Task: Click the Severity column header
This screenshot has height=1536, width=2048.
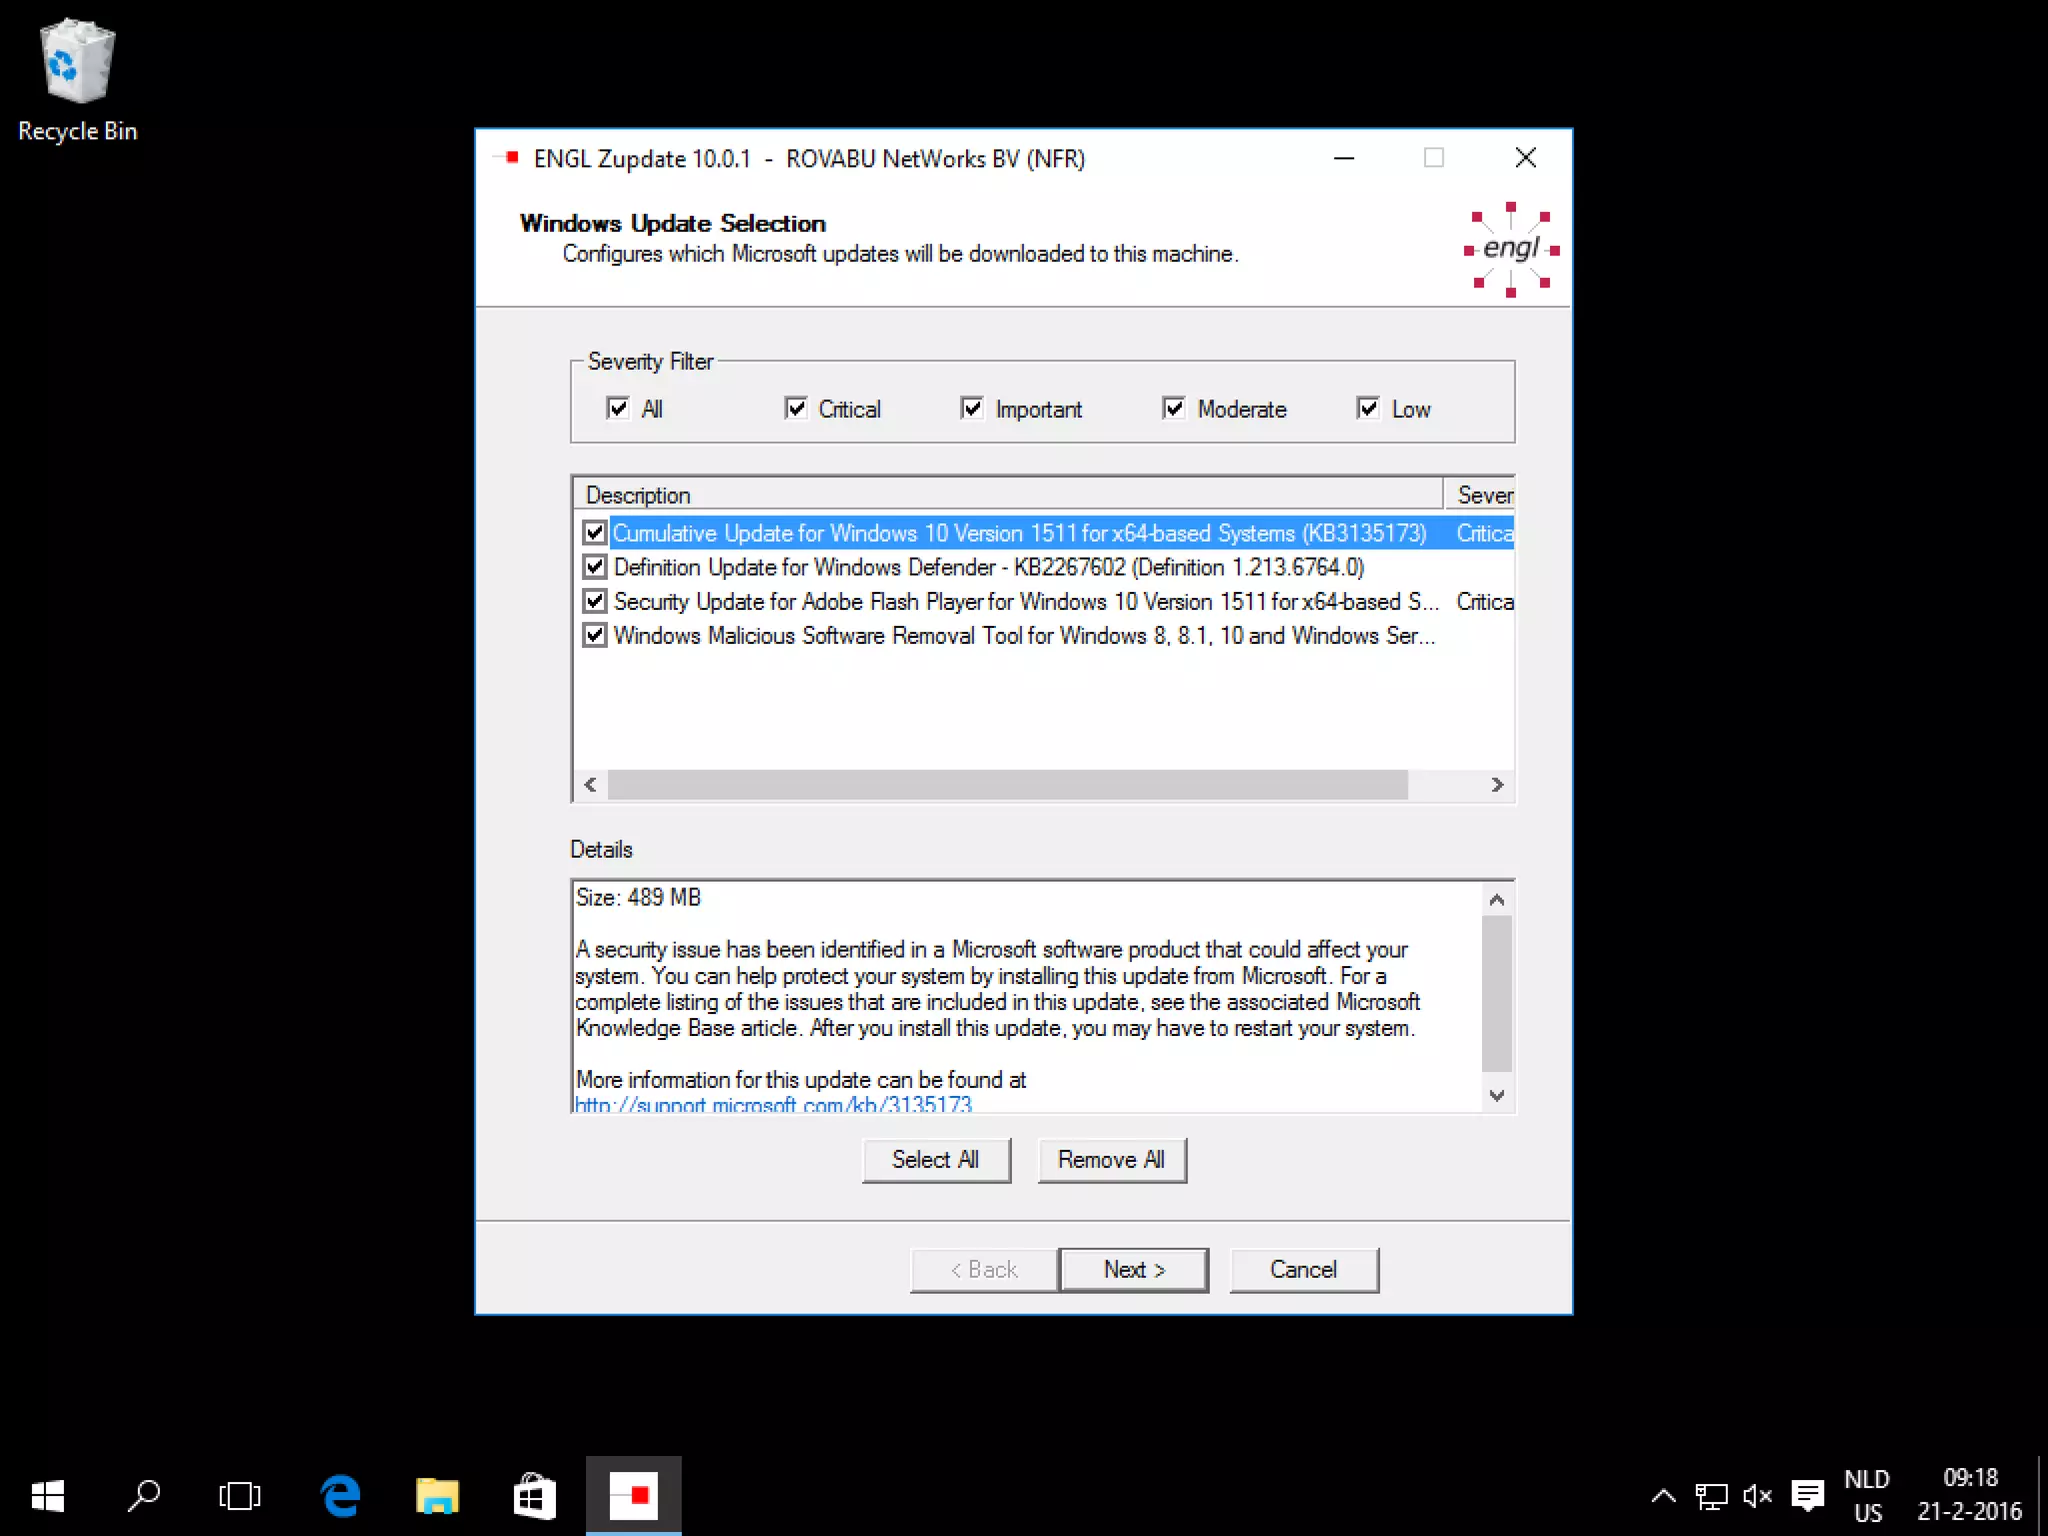Action: (x=1480, y=495)
